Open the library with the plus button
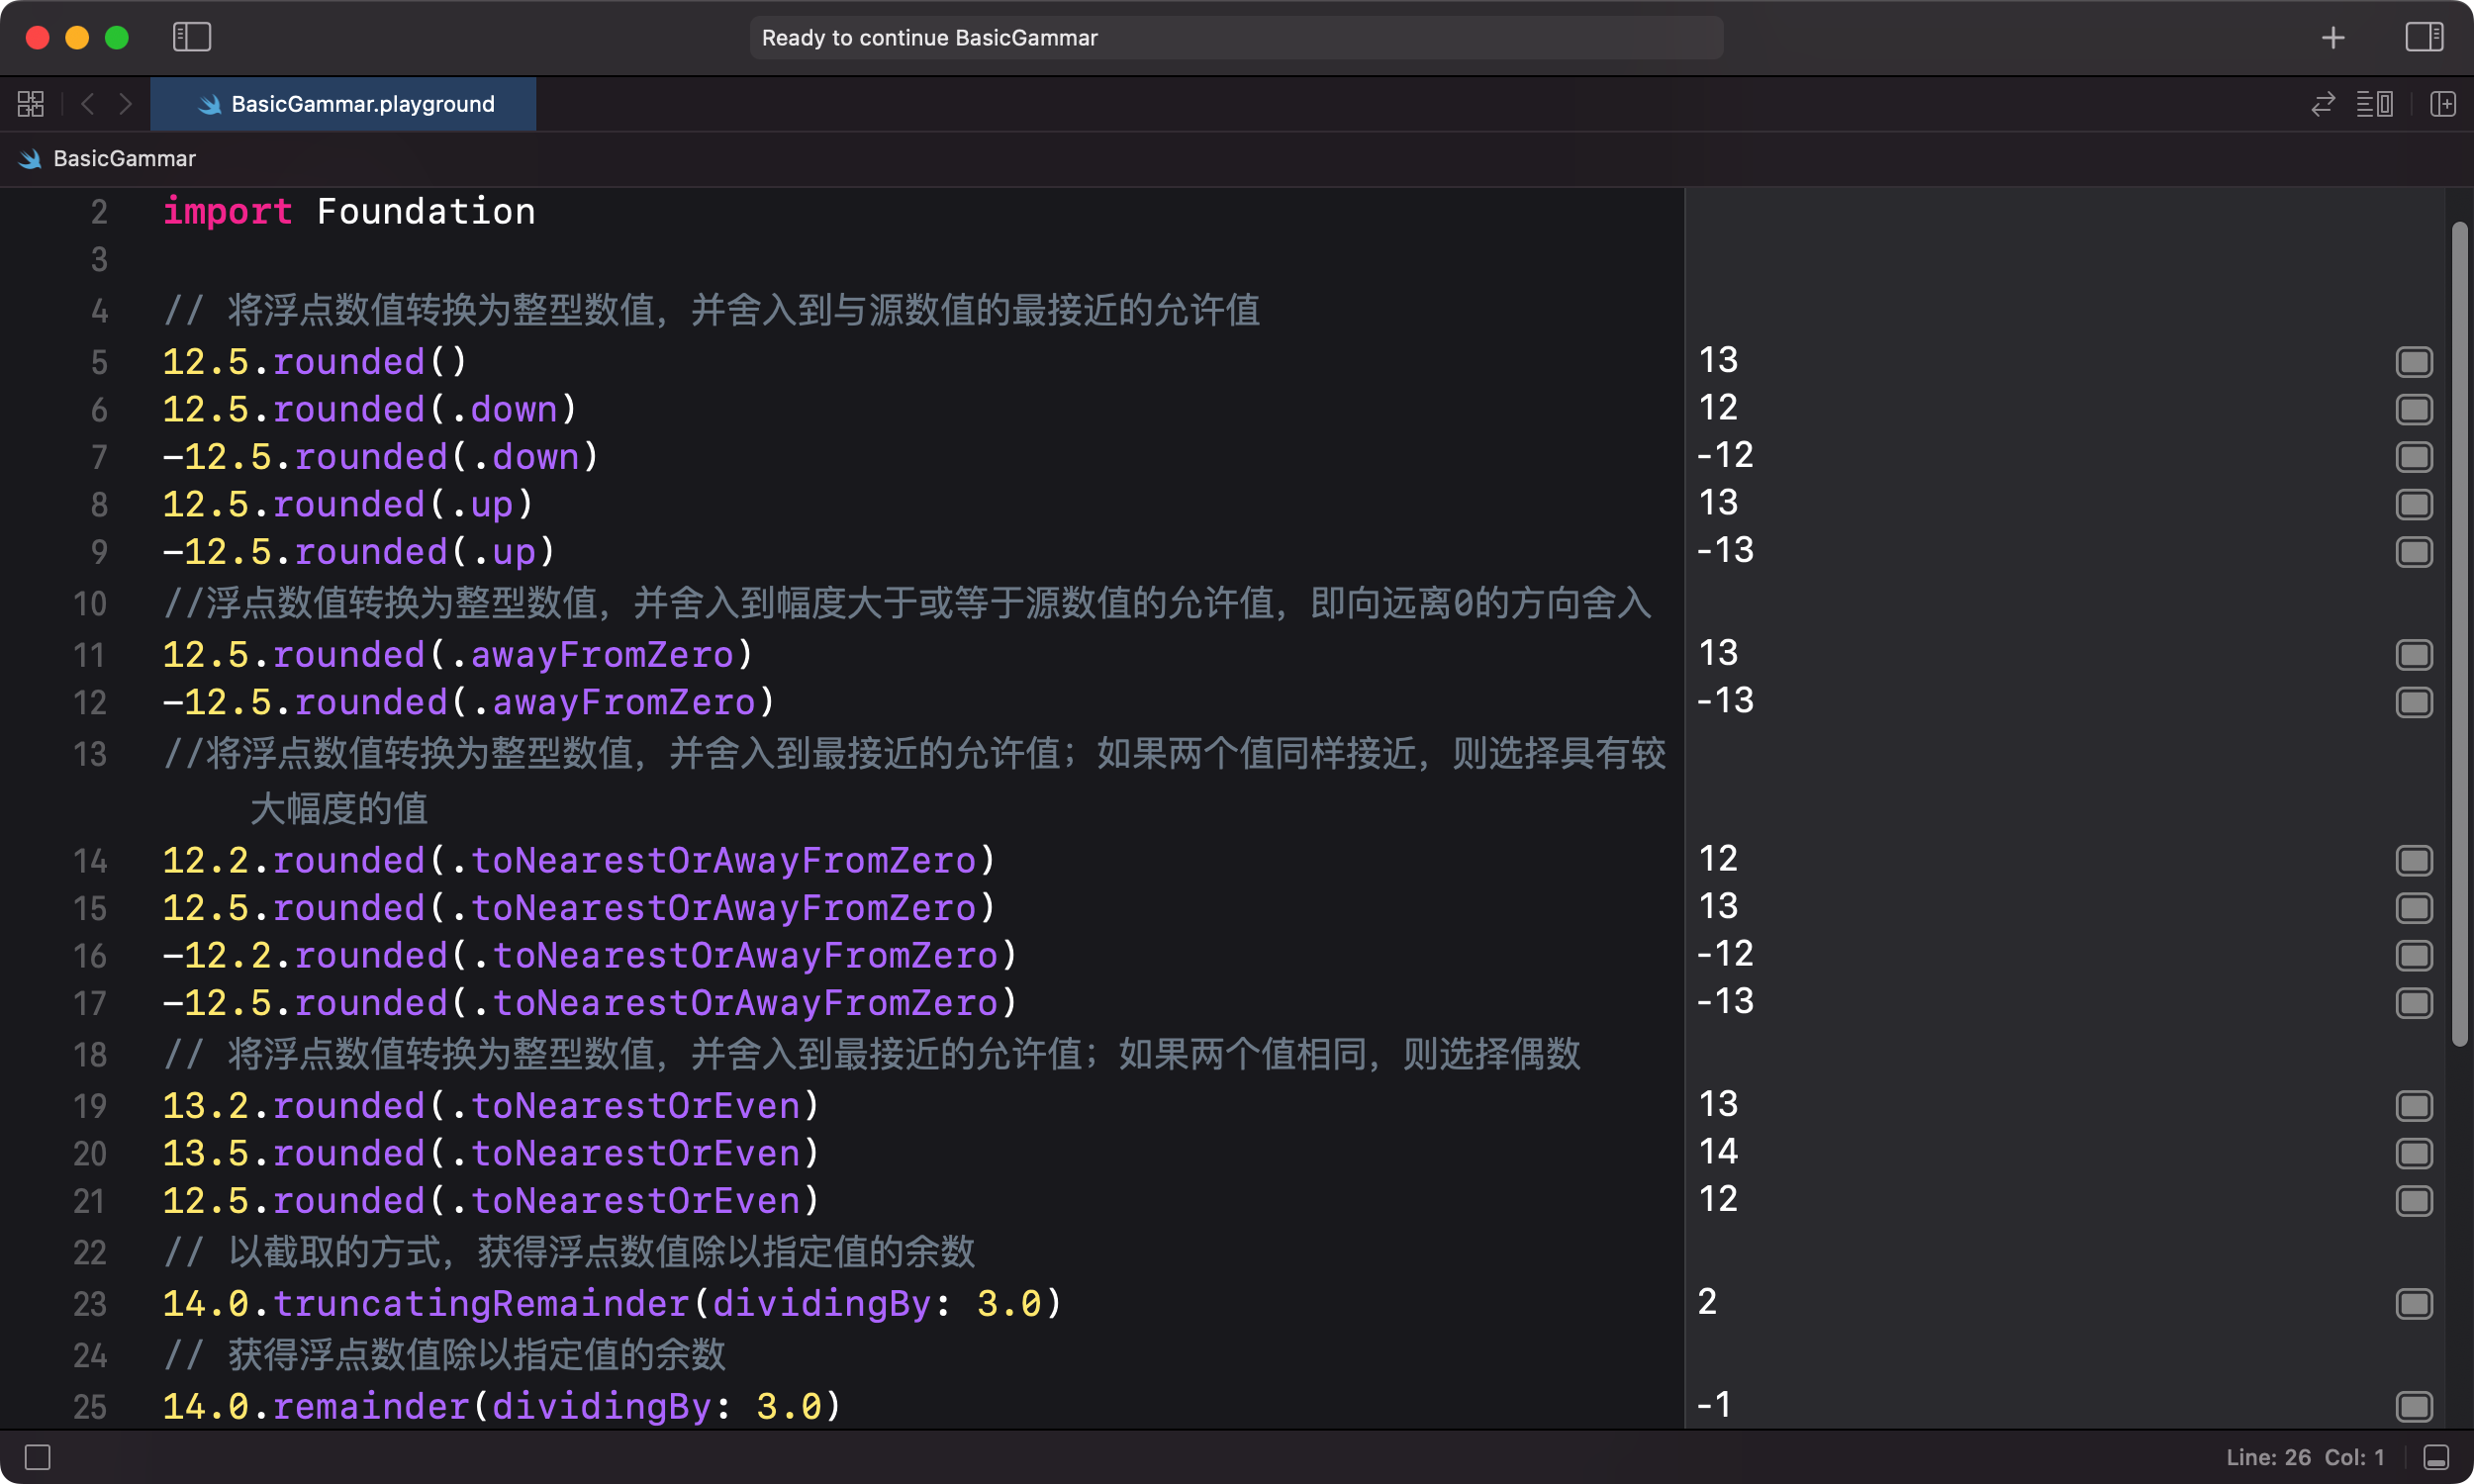Image resolution: width=2474 pixels, height=1484 pixels. click(x=2333, y=38)
